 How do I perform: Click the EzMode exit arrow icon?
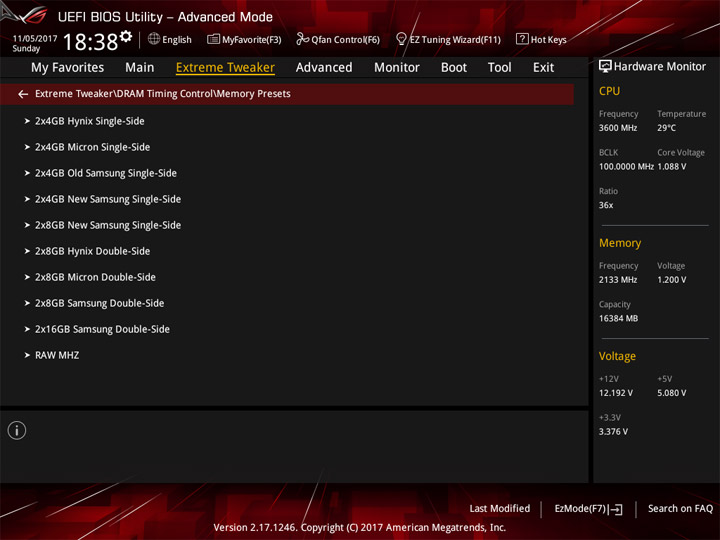[x=617, y=509]
